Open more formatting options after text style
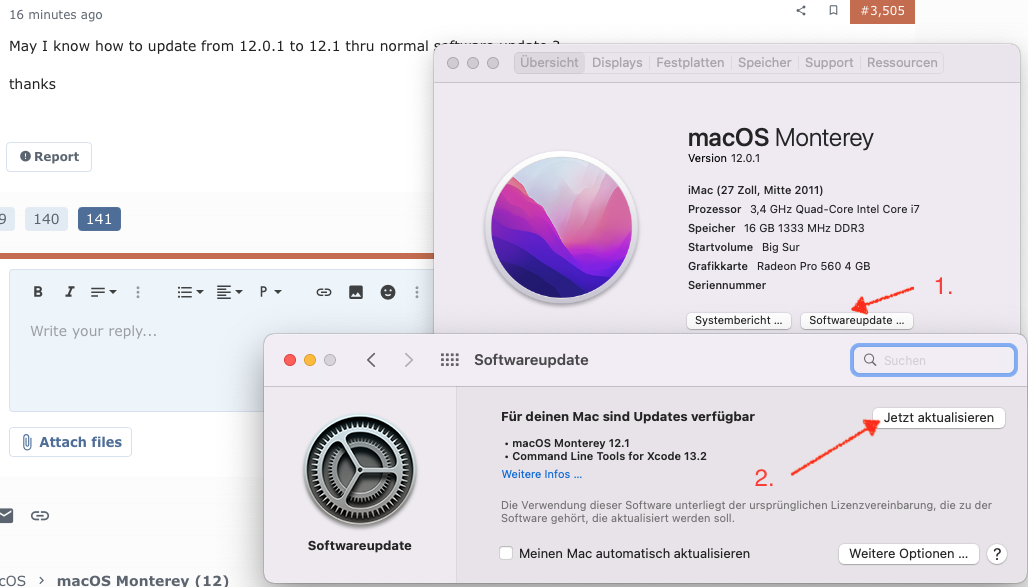The image size is (1028, 587). click(x=138, y=292)
